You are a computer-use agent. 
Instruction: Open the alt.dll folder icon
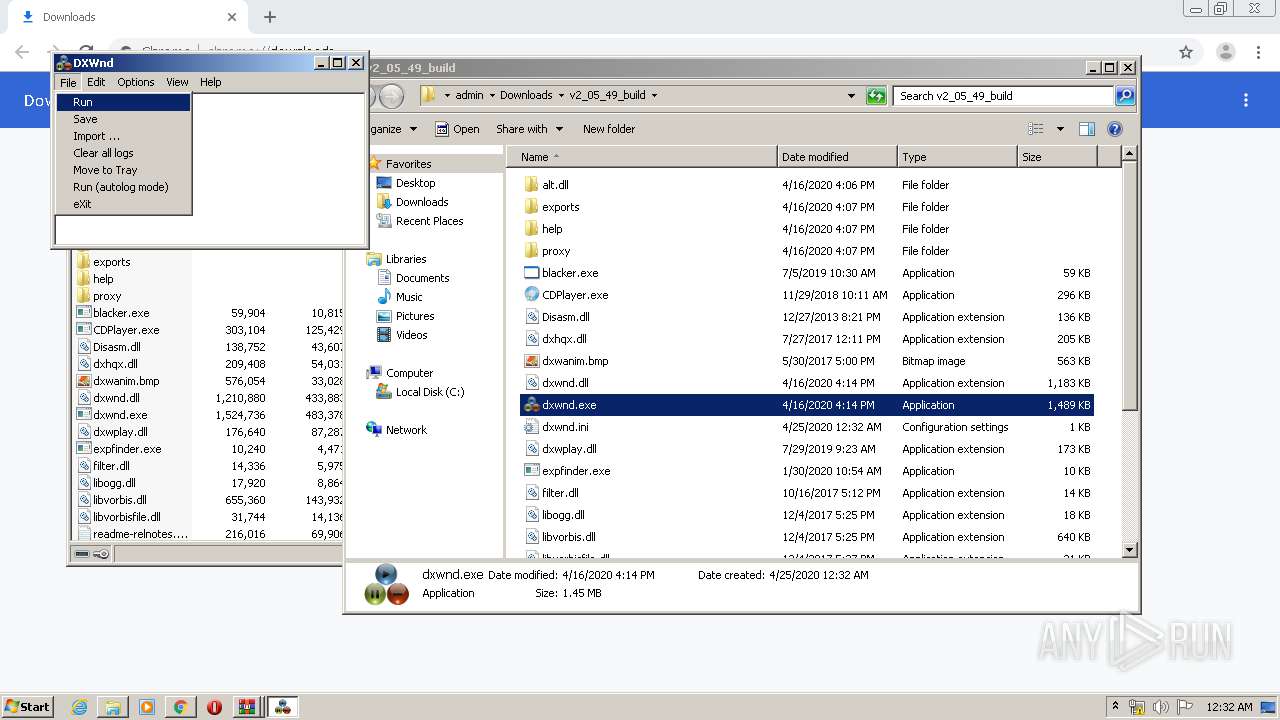pyautogui.click(x=532, y=185)
